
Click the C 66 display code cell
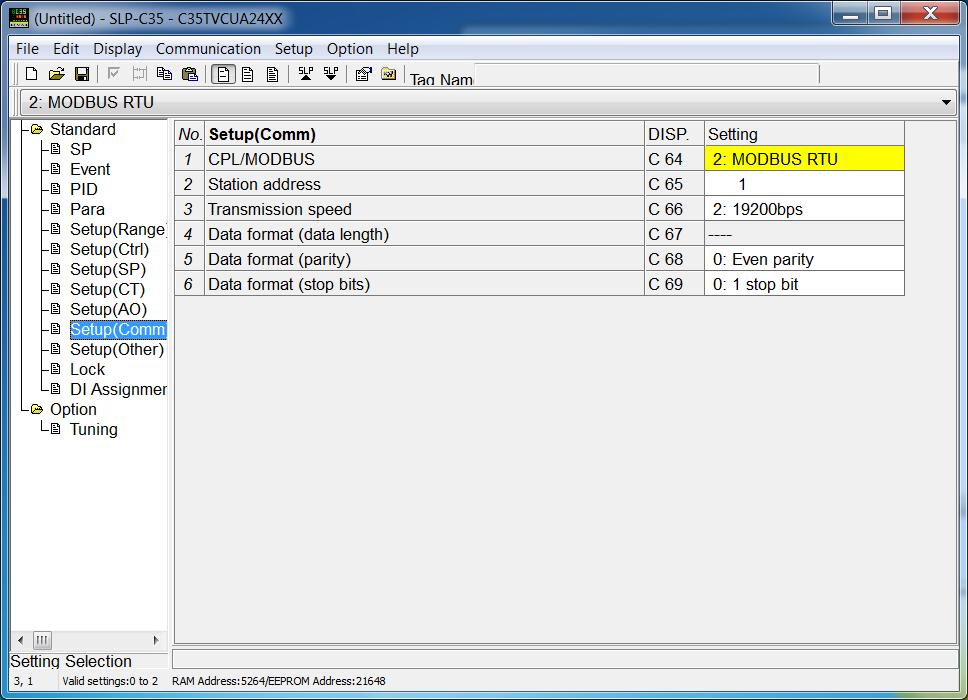click(674, 209)
